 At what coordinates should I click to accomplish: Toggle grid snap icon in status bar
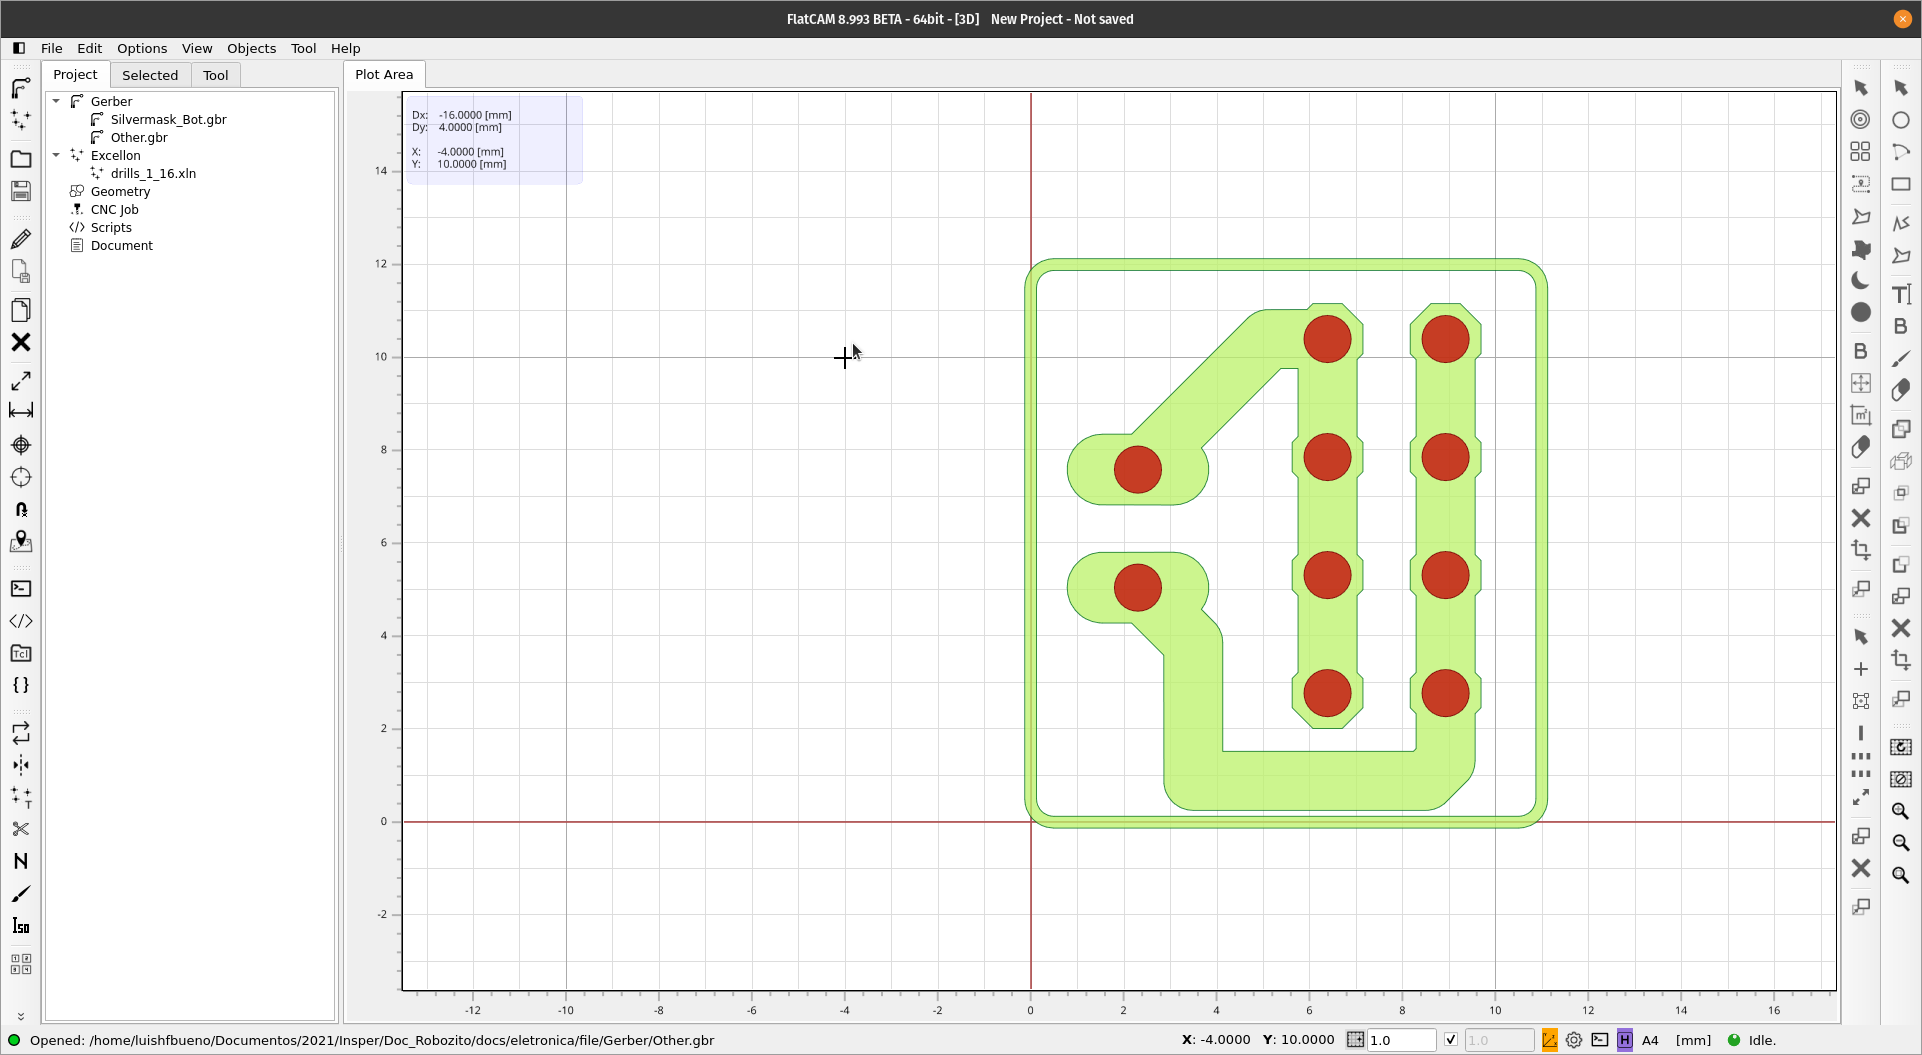(1355, 1040)
